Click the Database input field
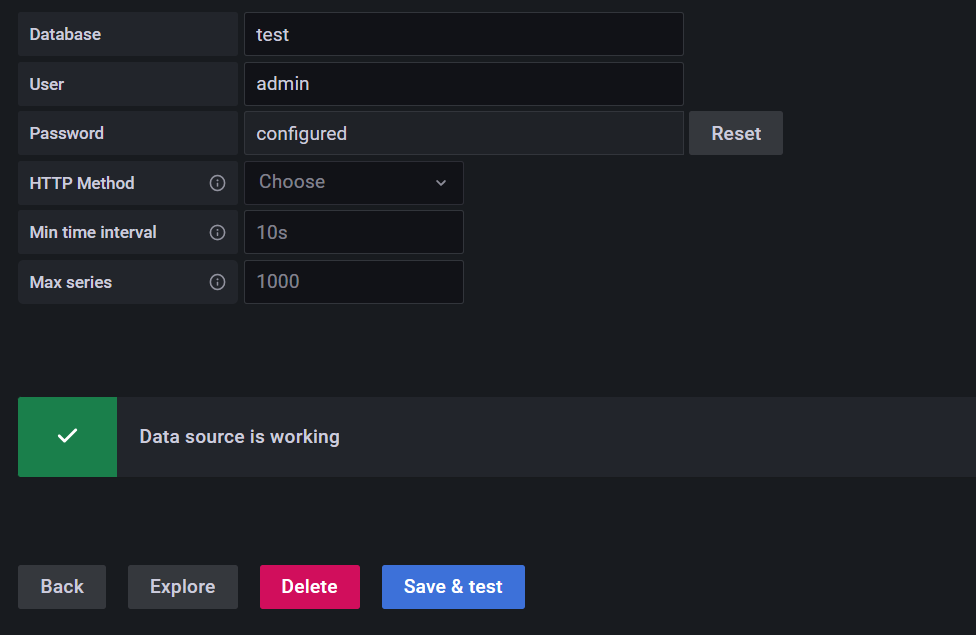Image resolution: width=976 pixels, height=635 pixels. pyautogui.click(x=464, y=34)
